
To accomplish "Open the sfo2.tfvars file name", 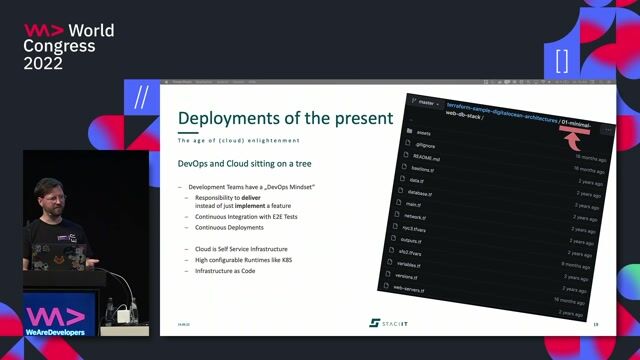I will (x=410, y=253).
